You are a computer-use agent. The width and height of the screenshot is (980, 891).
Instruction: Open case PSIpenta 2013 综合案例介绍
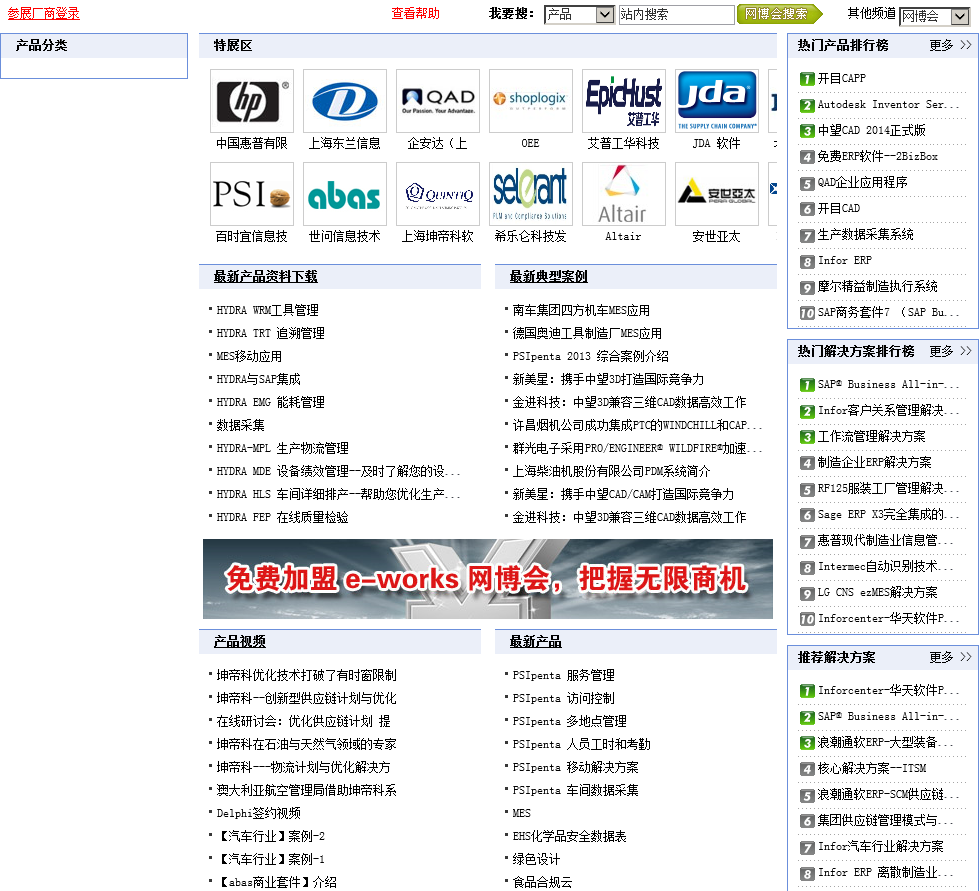click(591, 356)
